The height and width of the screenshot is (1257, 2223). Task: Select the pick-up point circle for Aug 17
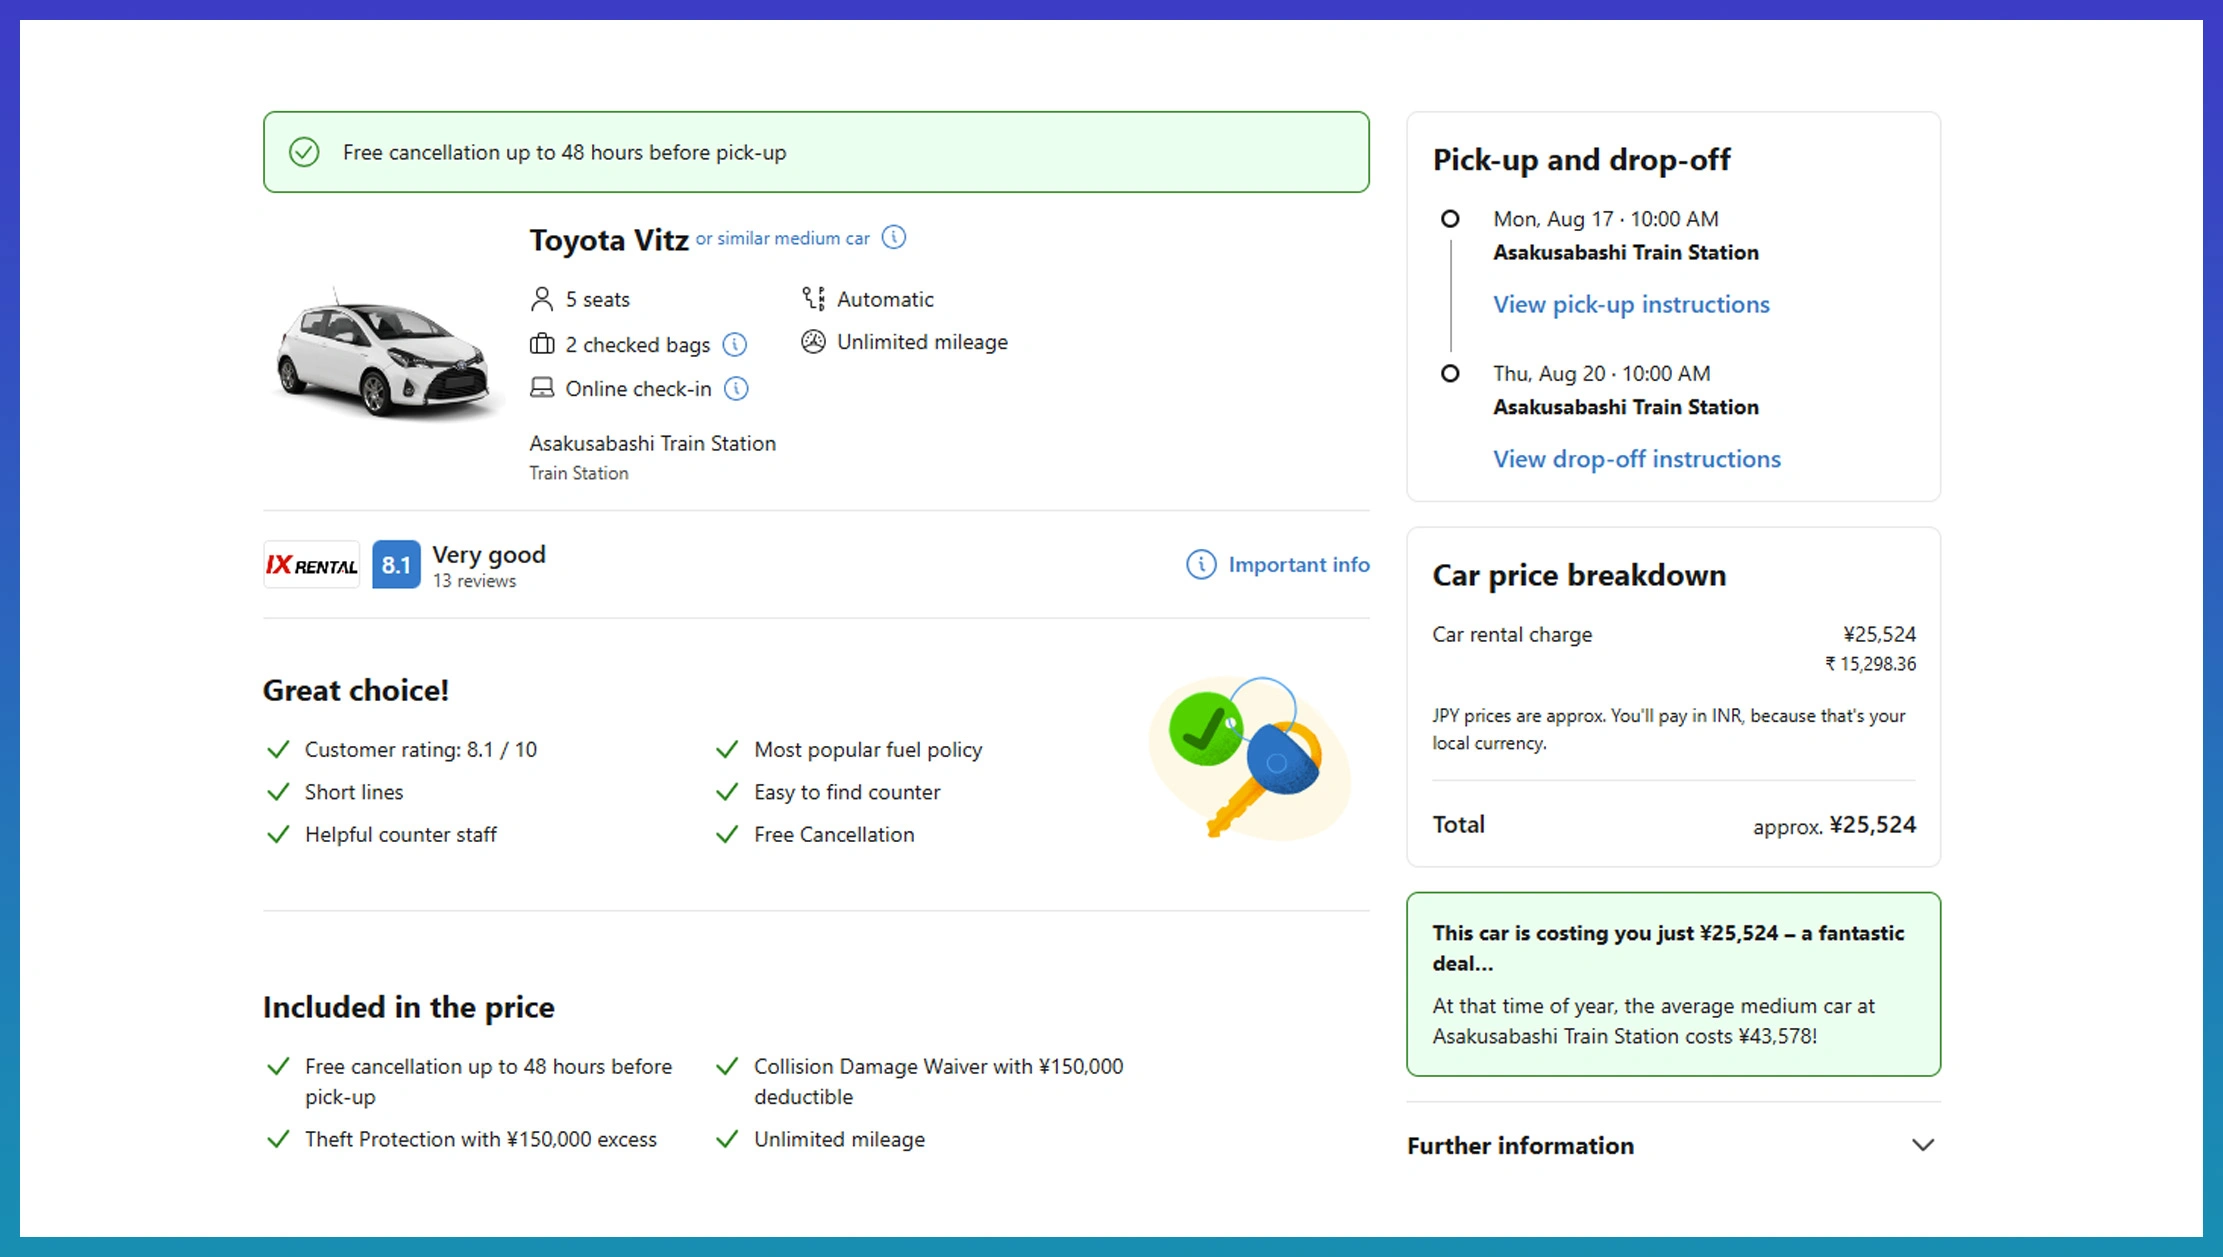(x=1450, y=219)
